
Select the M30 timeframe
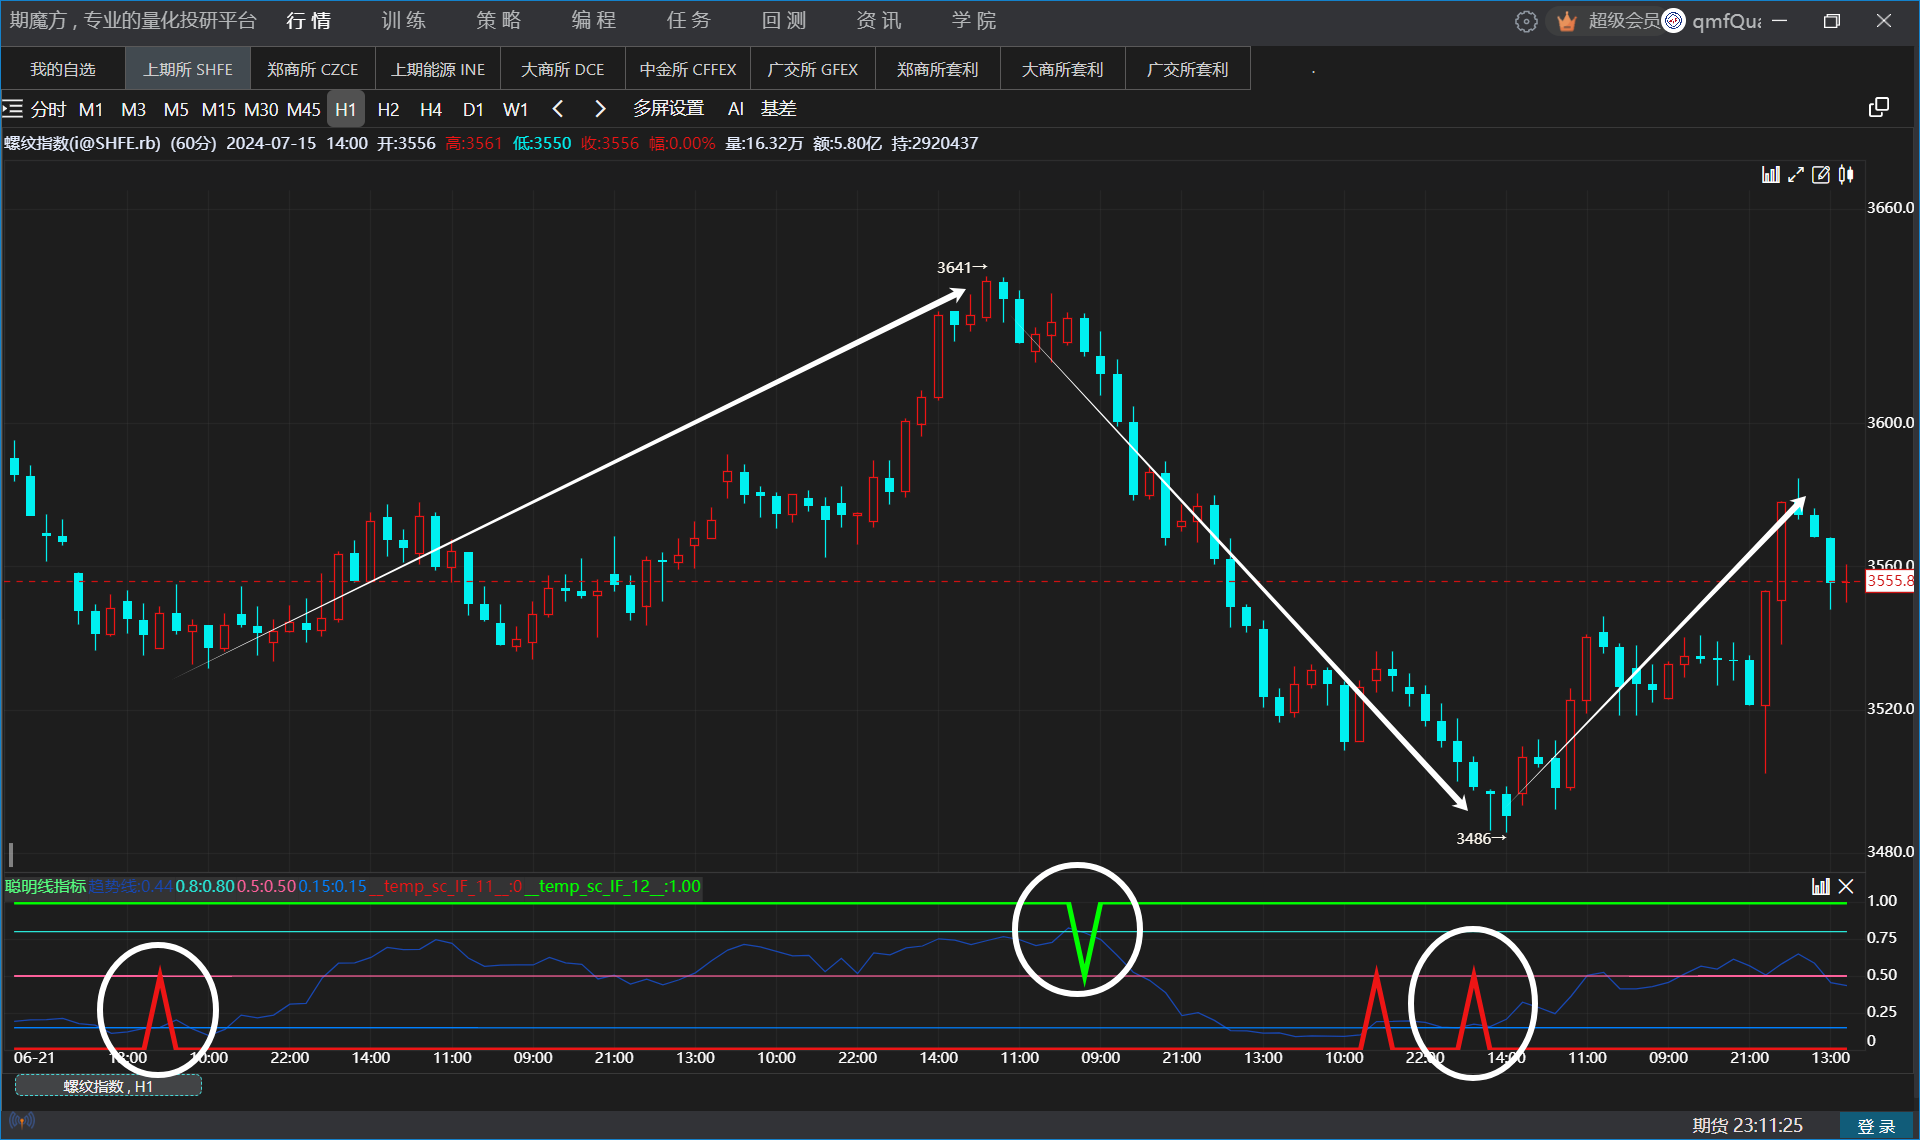pyautogui.click(x=261, y=109)
